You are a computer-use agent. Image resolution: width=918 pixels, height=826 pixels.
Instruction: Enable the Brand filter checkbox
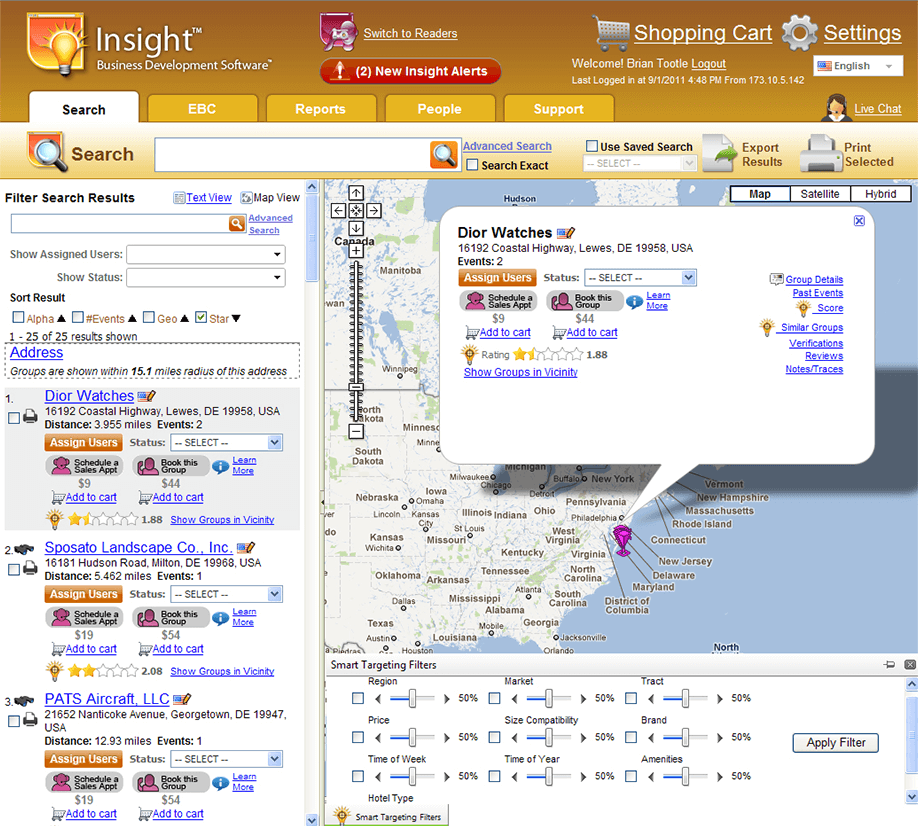pyautogui.click(x=631, y=737)
